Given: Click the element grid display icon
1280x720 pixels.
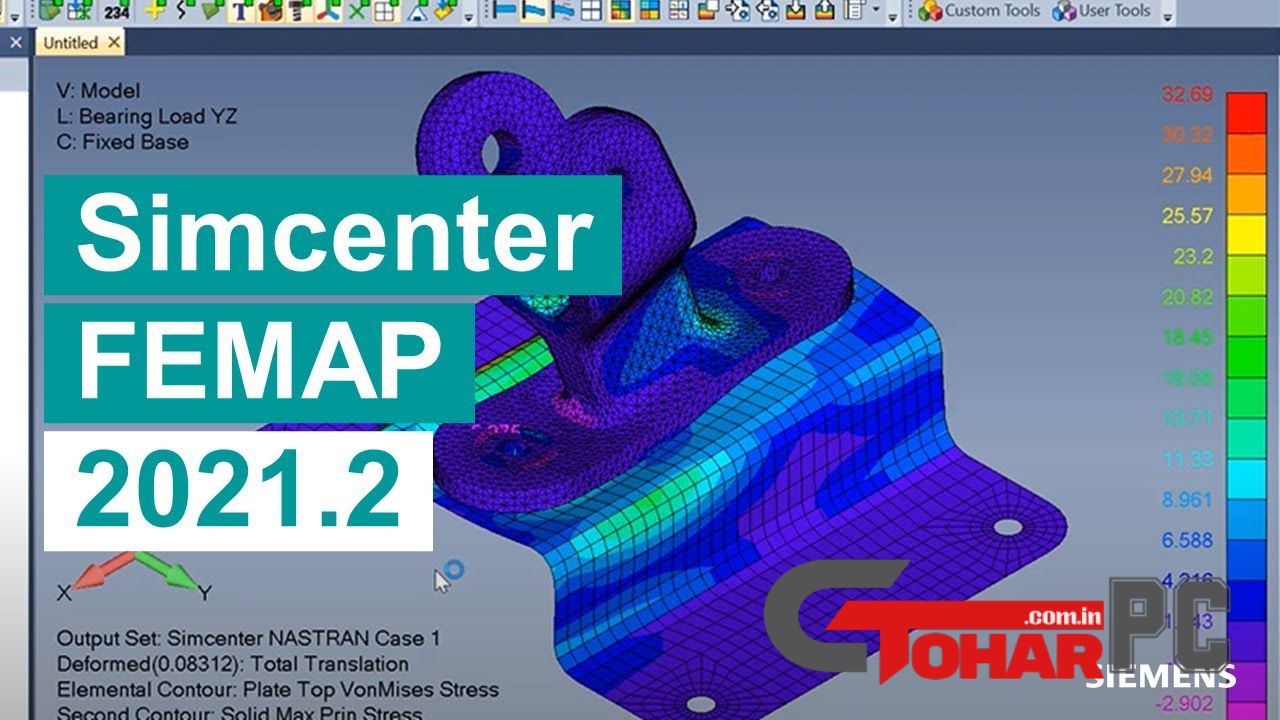Looking at the screenshot, I should 384,11.
